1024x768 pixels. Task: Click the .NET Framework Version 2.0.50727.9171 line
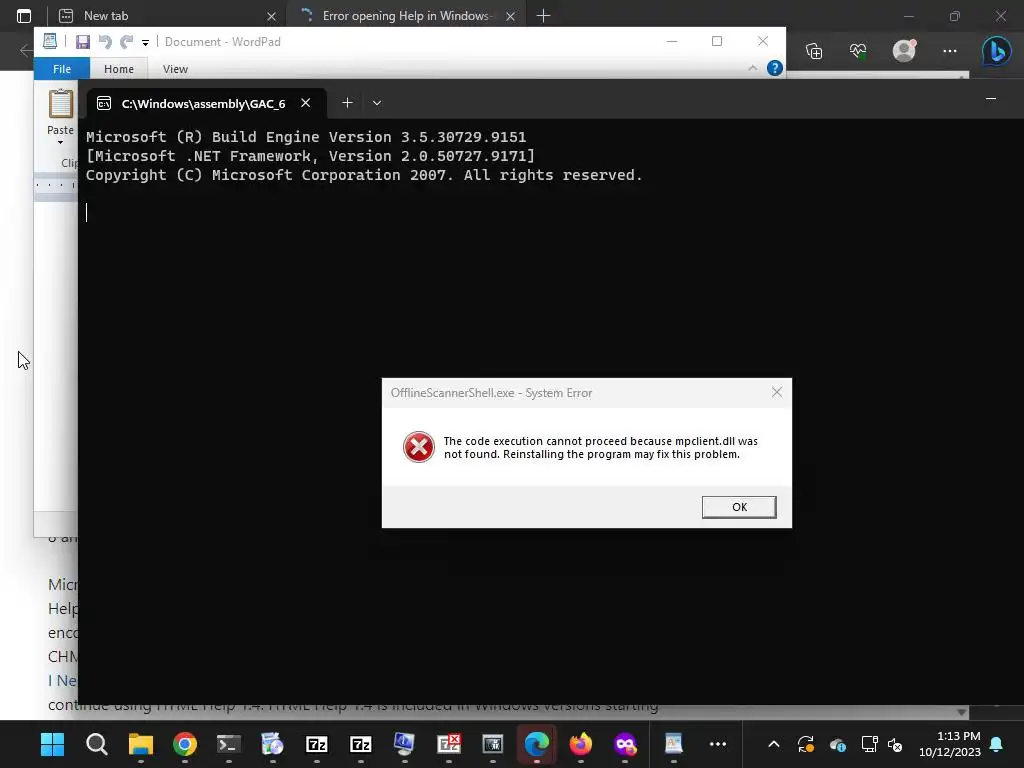(310, 156)
